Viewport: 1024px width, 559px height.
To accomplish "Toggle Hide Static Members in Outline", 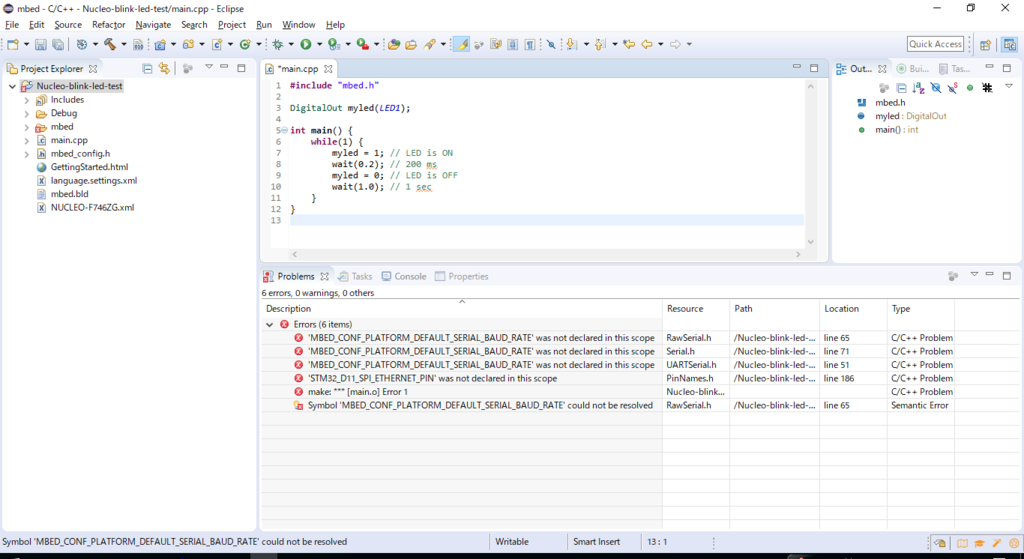I will point(953,88).
